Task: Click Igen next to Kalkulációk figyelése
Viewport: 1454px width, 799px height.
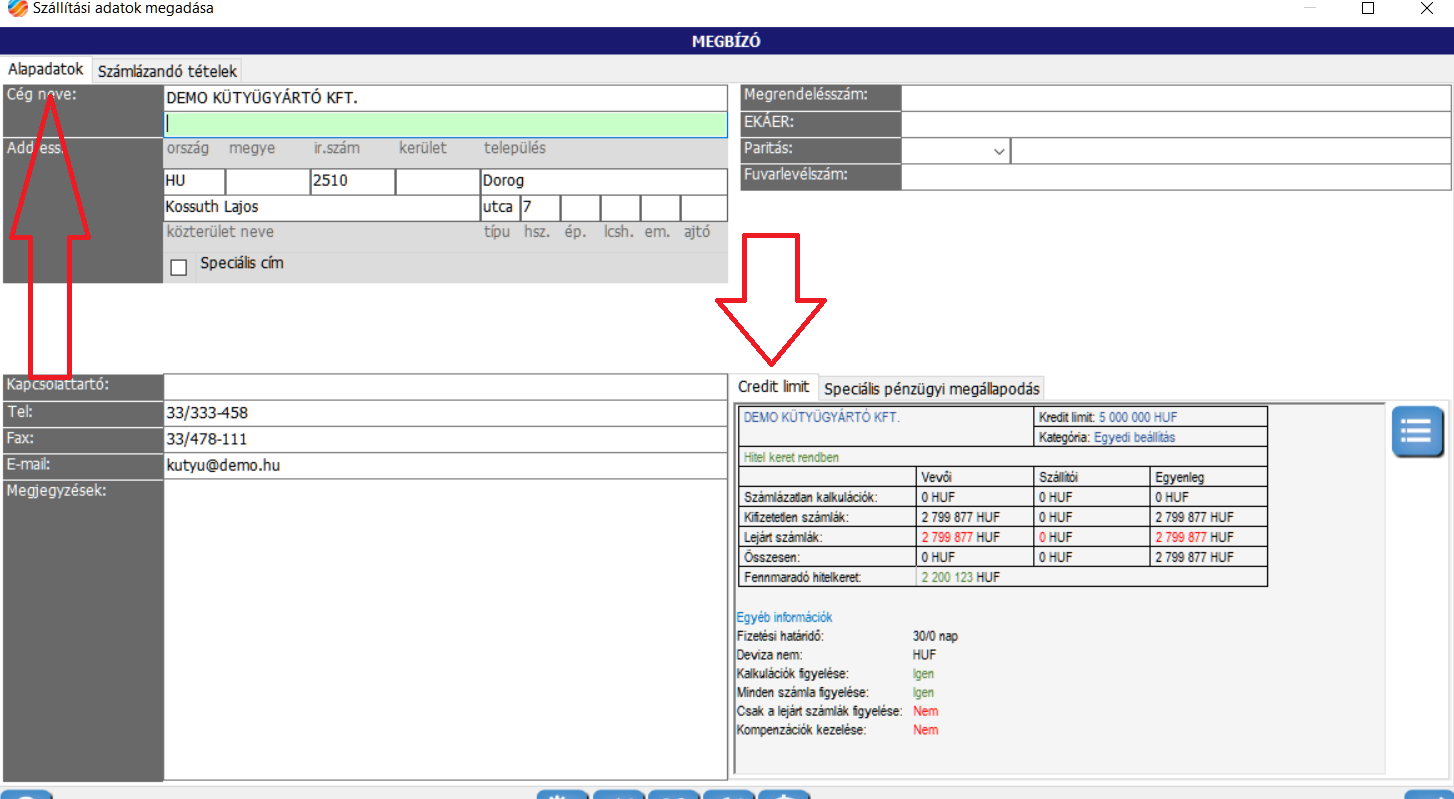Action: coord(923,674)
